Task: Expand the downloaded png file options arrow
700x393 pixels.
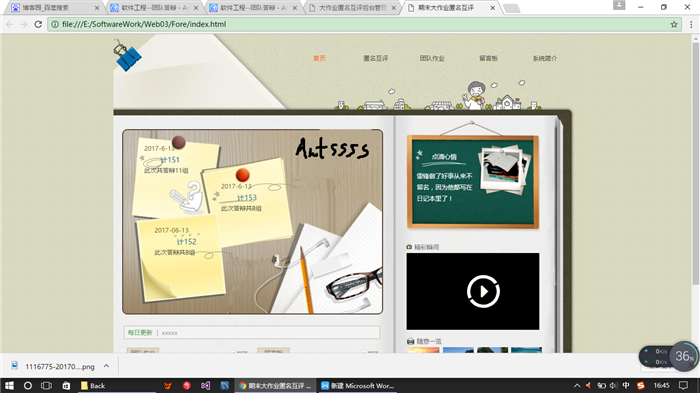Action: coord(106,366)
